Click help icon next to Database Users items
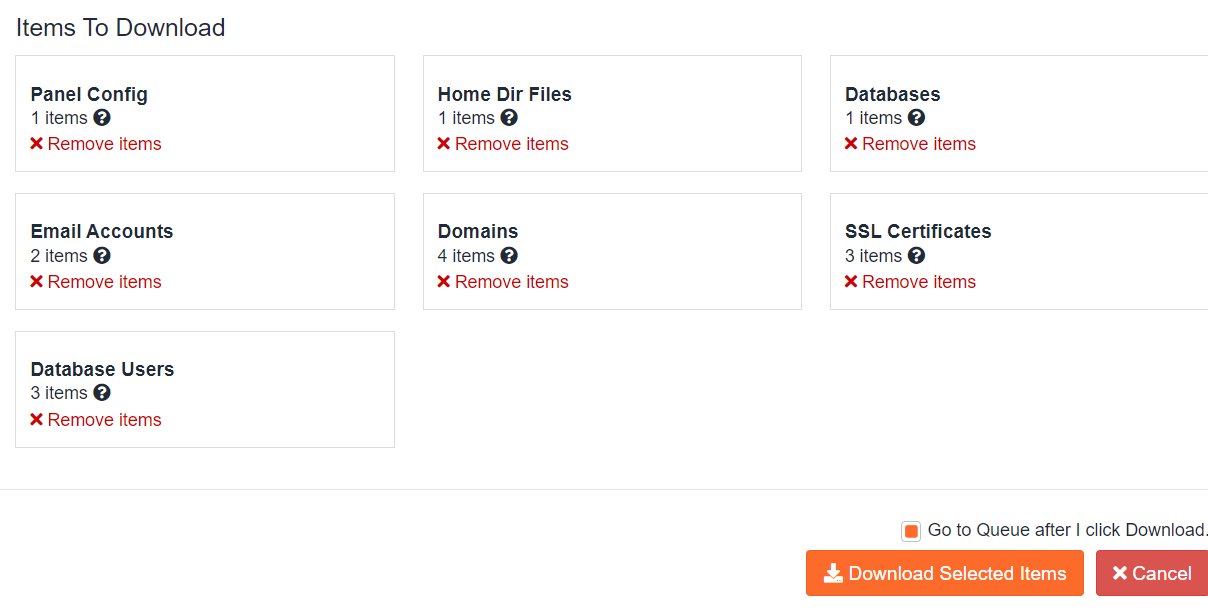 [102, 393]
